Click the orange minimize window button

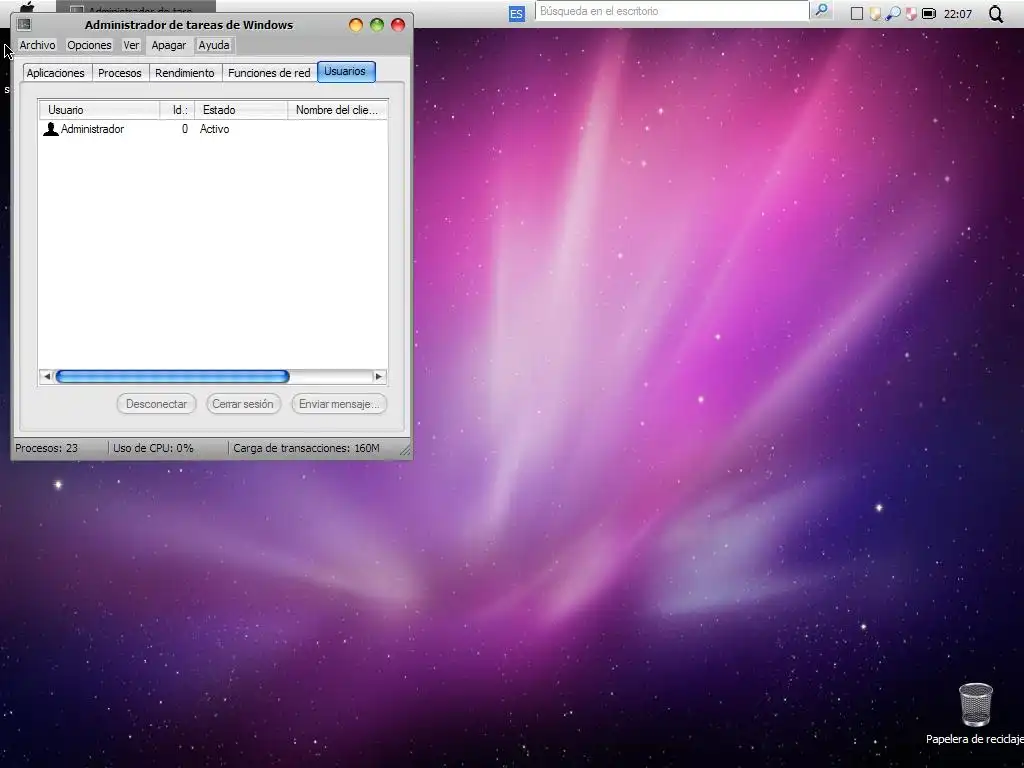tap(356, 25)
